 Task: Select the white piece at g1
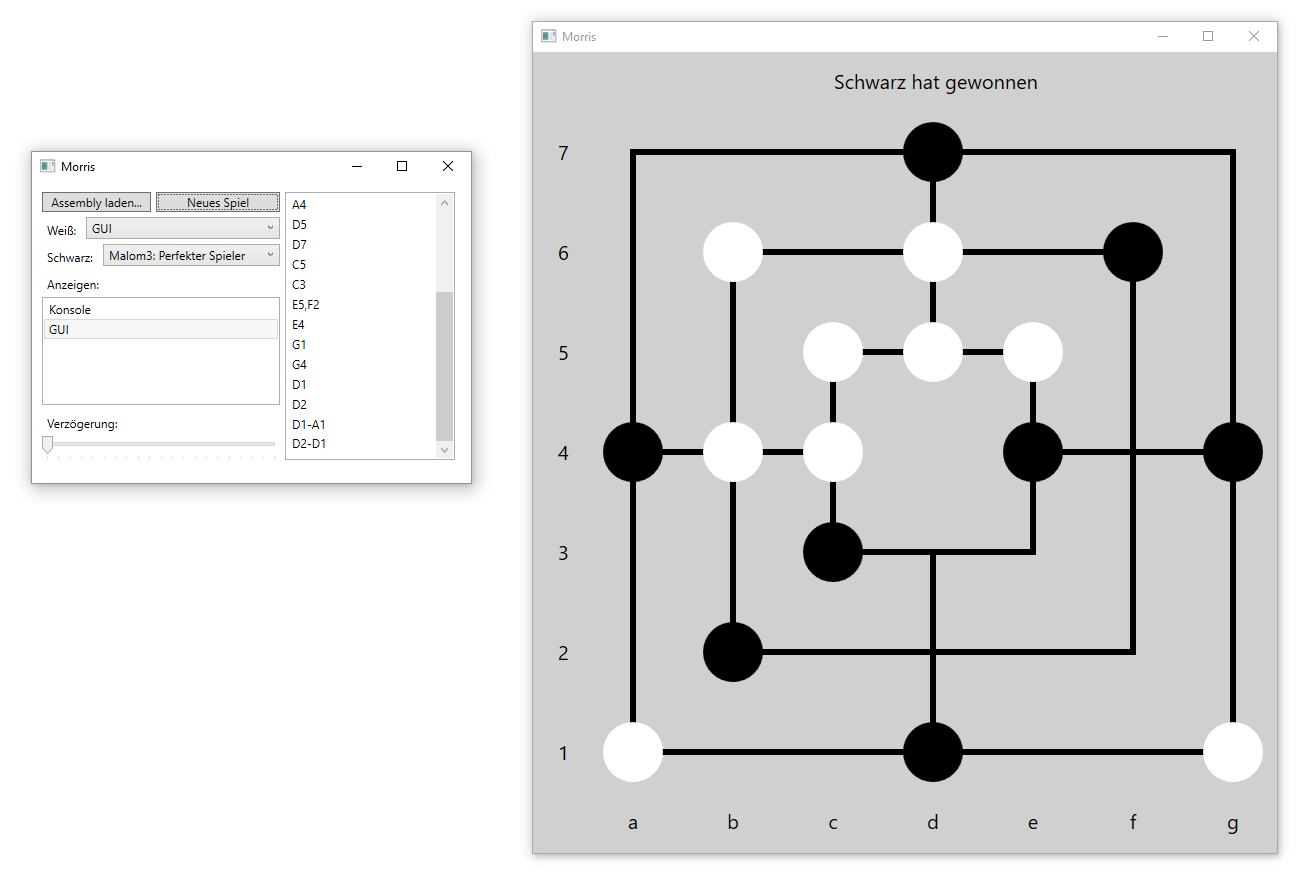pos(1232,752)
